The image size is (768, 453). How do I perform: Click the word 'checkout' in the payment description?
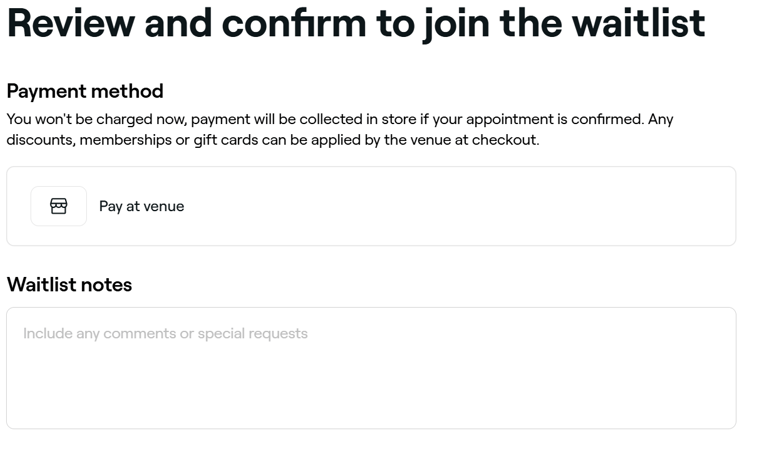tap(504, 140)
